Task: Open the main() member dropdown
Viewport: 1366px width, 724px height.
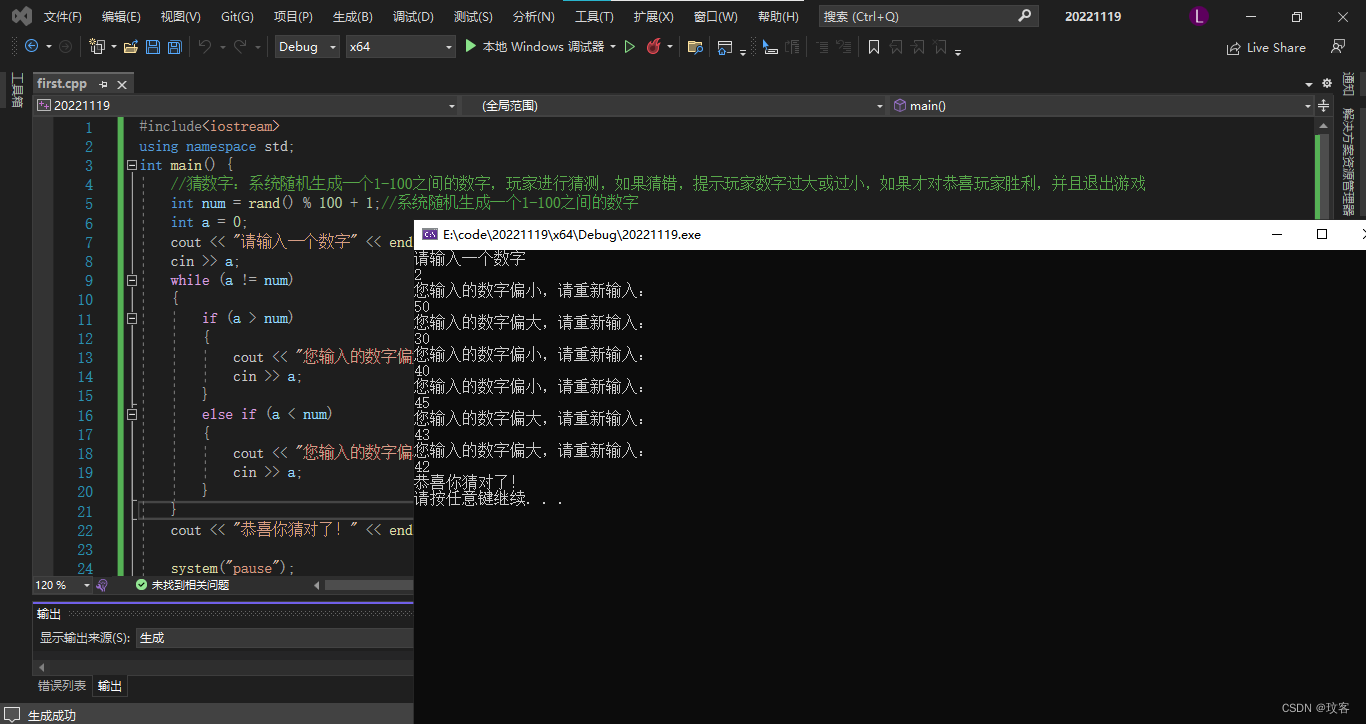Action: pyautogui.click(x=1102, y=105)
